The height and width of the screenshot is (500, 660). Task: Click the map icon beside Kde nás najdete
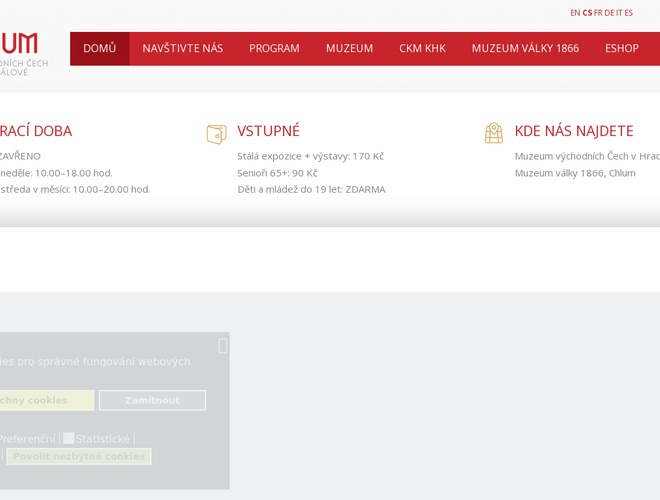494,133
